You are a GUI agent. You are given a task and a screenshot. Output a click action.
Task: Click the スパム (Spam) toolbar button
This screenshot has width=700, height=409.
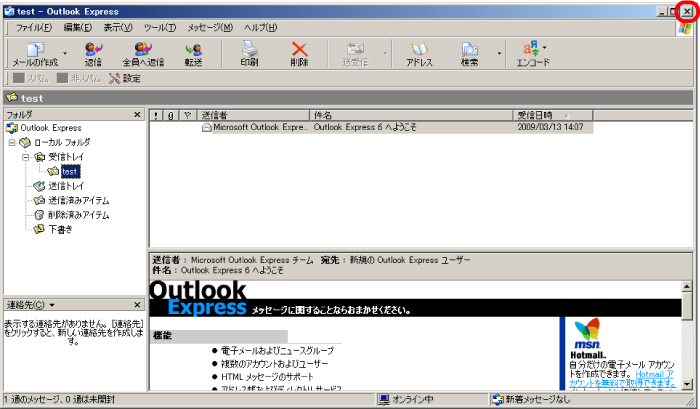31,78
